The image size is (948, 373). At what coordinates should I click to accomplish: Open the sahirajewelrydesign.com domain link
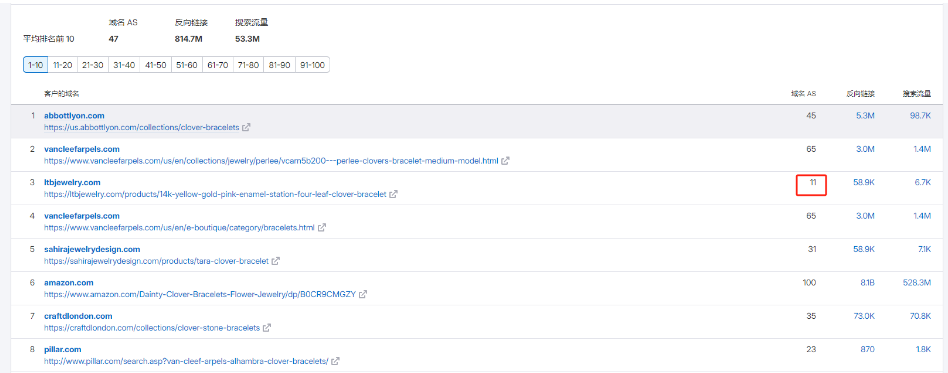(92, 249)
